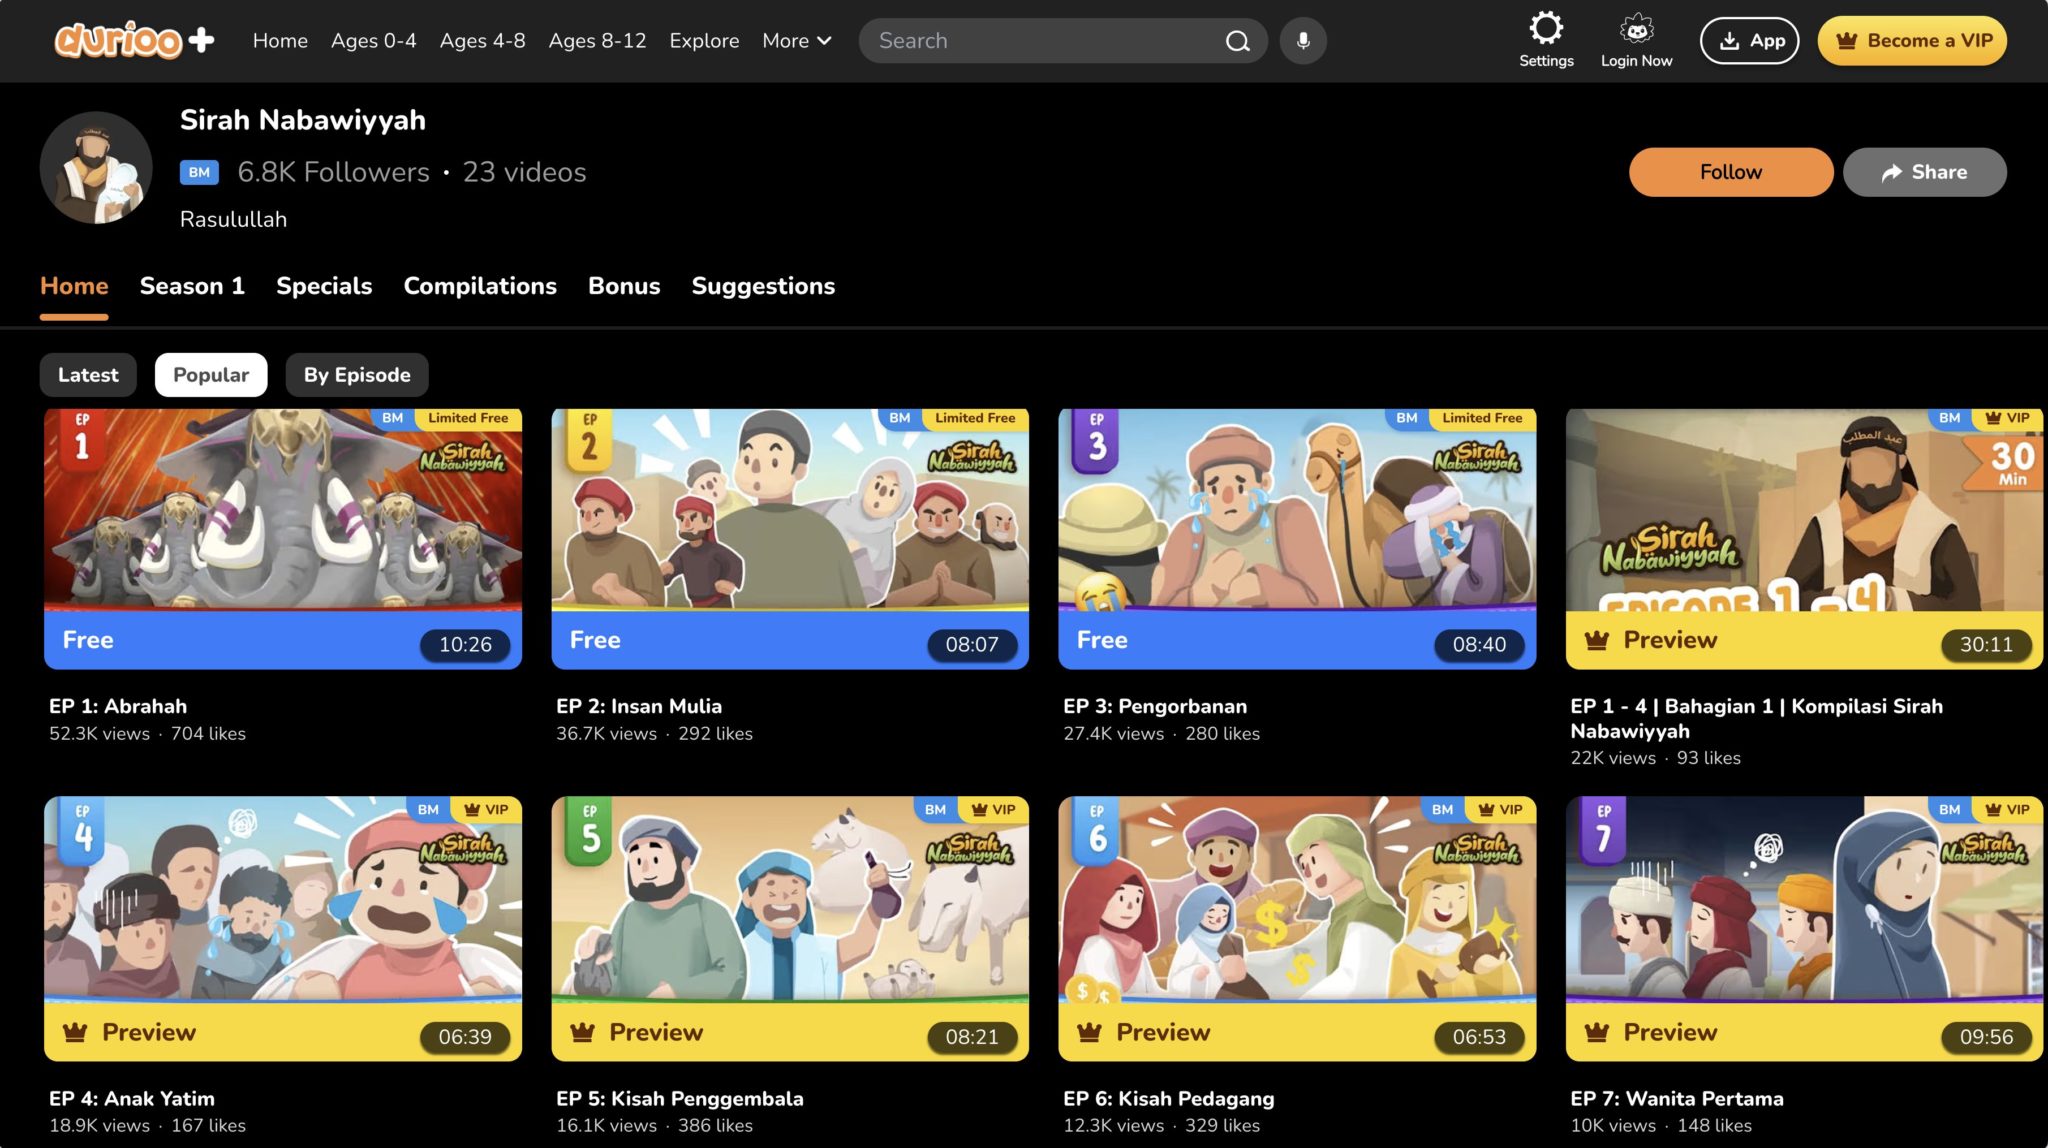Click the Become a VIP button

pos(1912,41)
